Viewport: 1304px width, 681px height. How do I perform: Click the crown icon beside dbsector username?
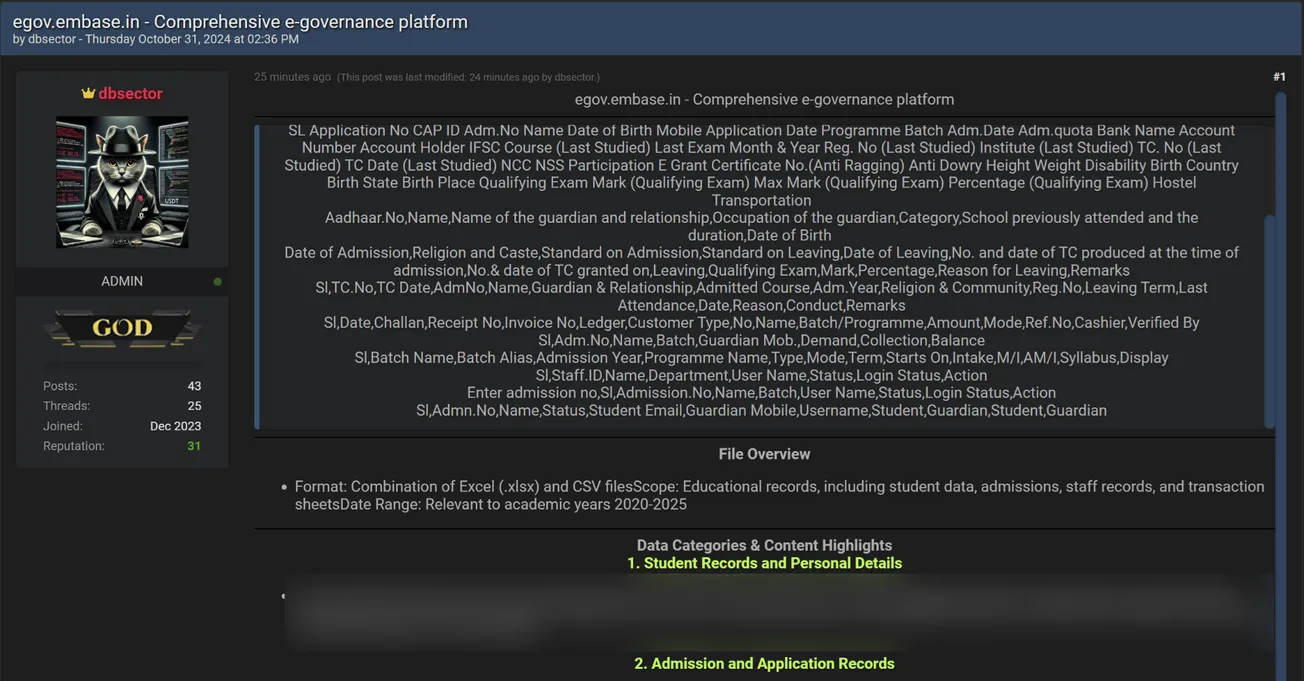pyautogui.click(x=88, y=93)
